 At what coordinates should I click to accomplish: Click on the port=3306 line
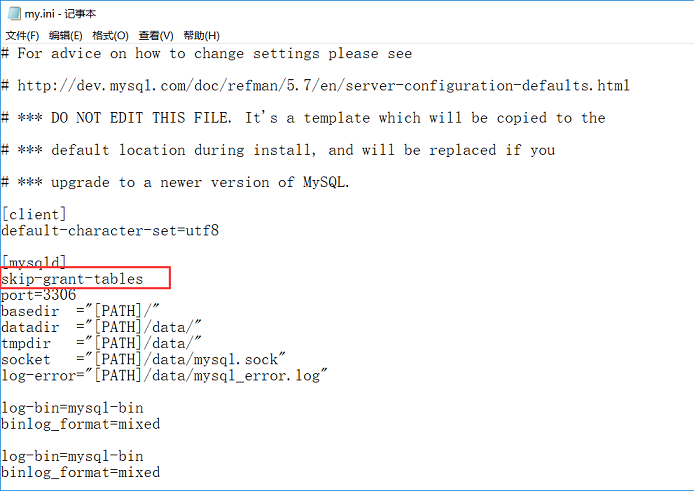click(x=39, y=295)
